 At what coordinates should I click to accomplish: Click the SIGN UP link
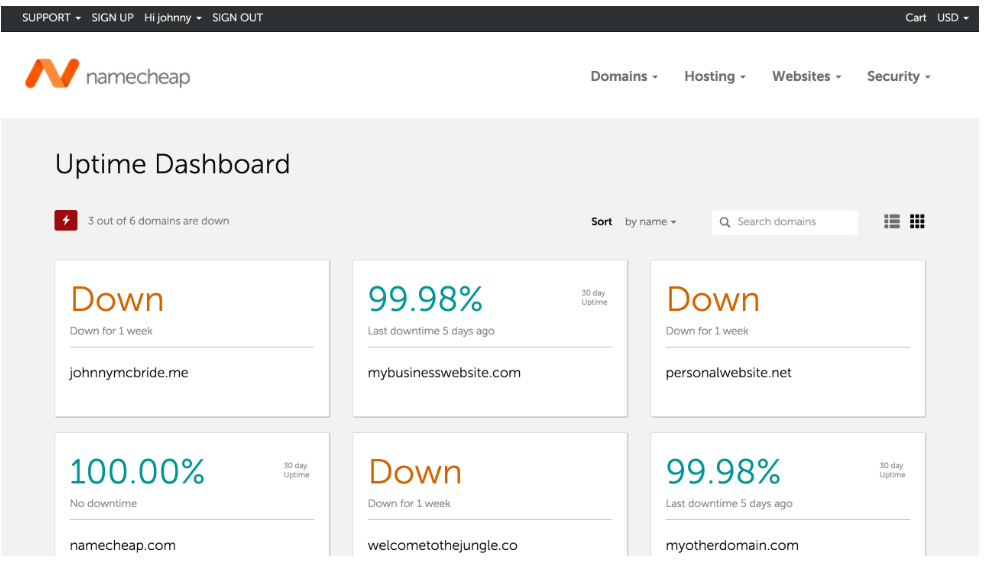(112, 17)
